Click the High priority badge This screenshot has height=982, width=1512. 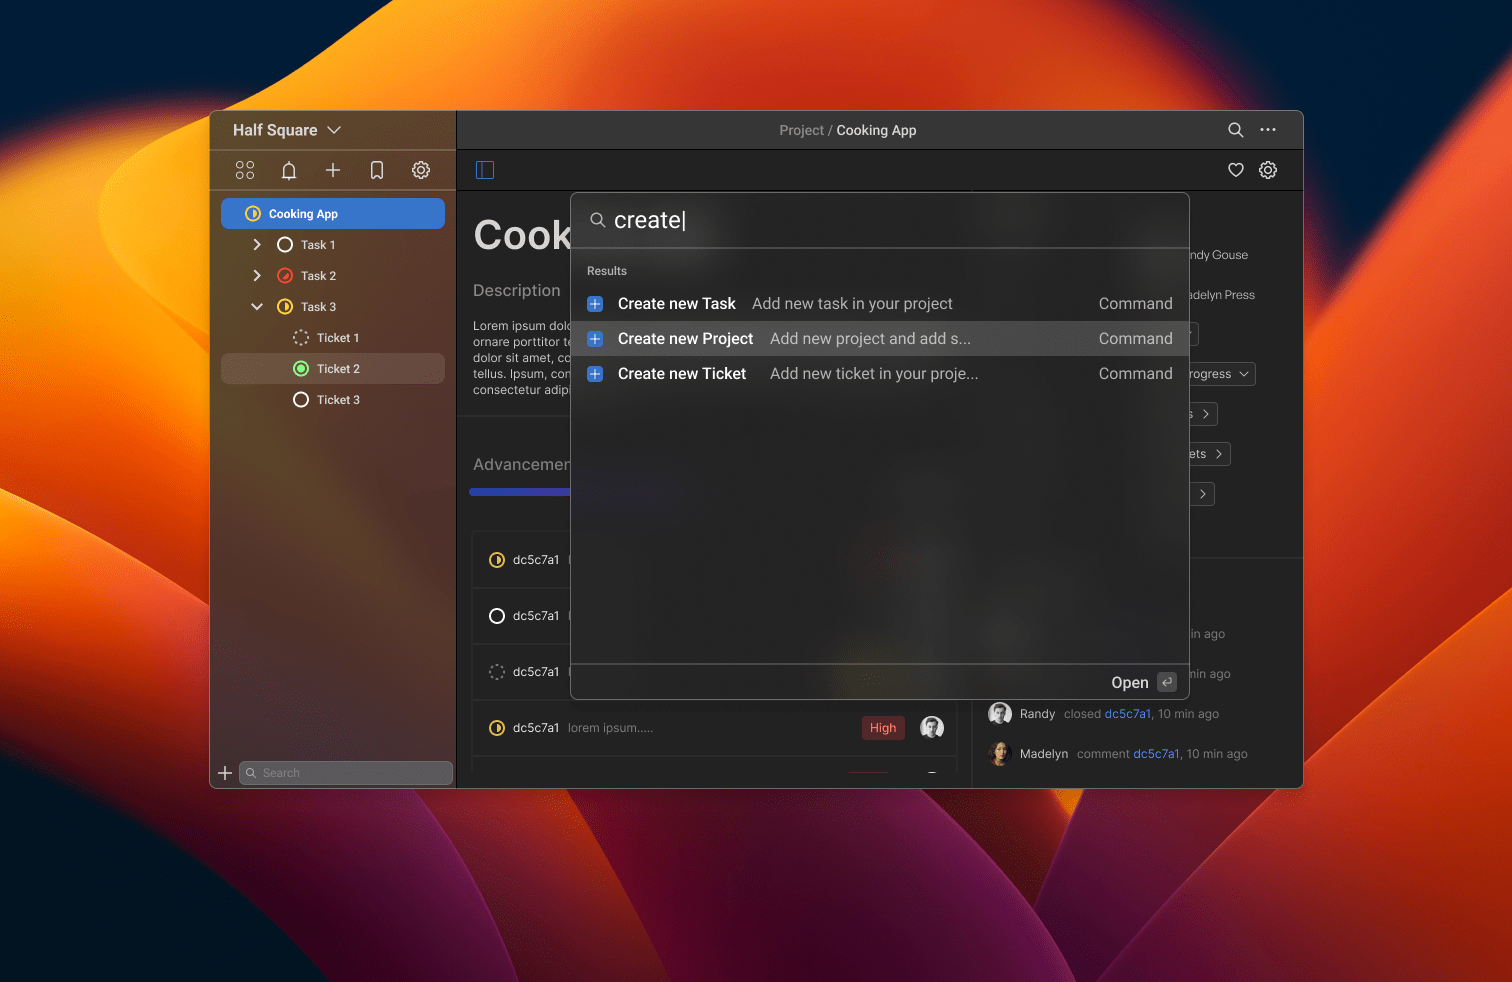(x=883, y=728)
